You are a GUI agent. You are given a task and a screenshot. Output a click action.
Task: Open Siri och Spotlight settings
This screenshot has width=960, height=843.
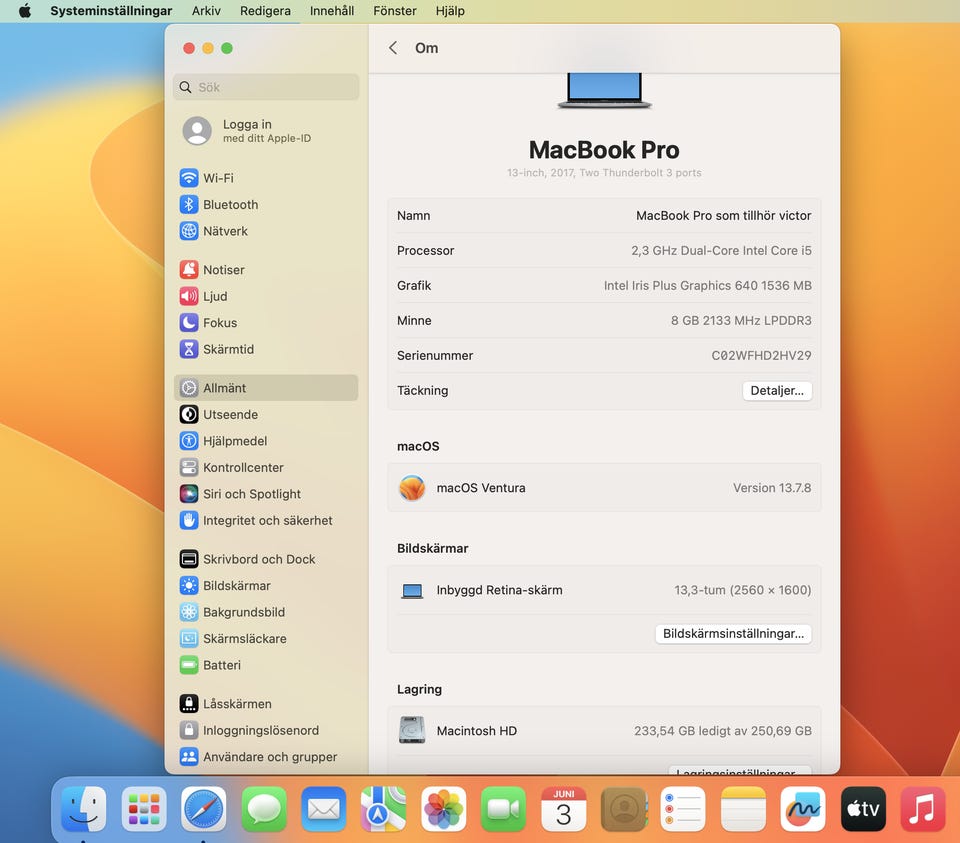[x=266, y=493]
